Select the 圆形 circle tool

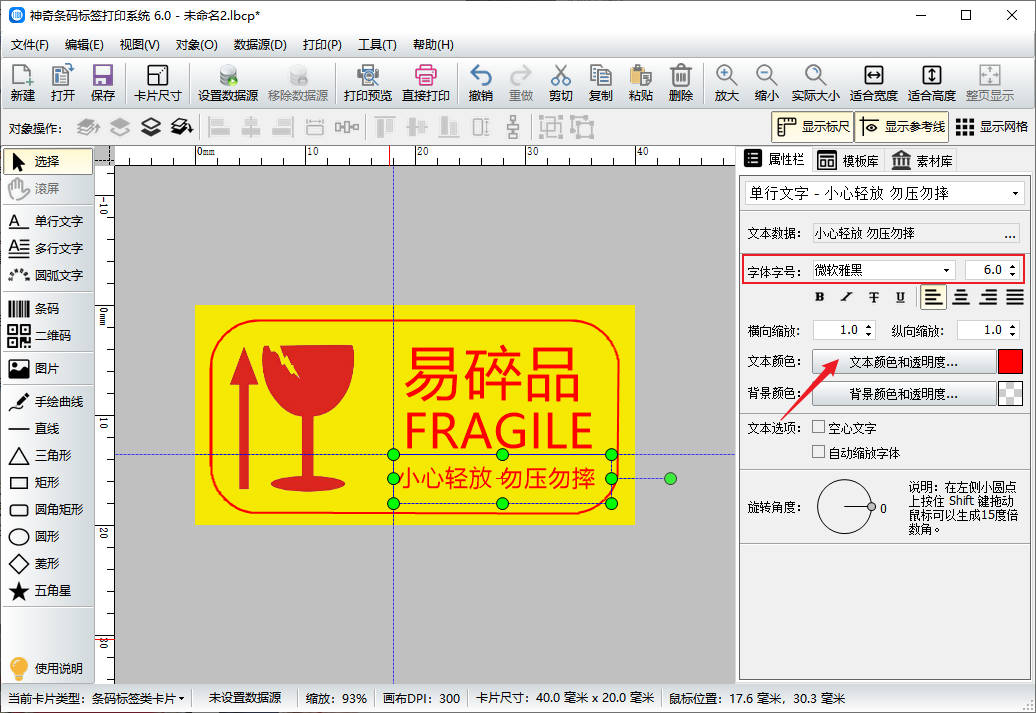pos(47,537)
